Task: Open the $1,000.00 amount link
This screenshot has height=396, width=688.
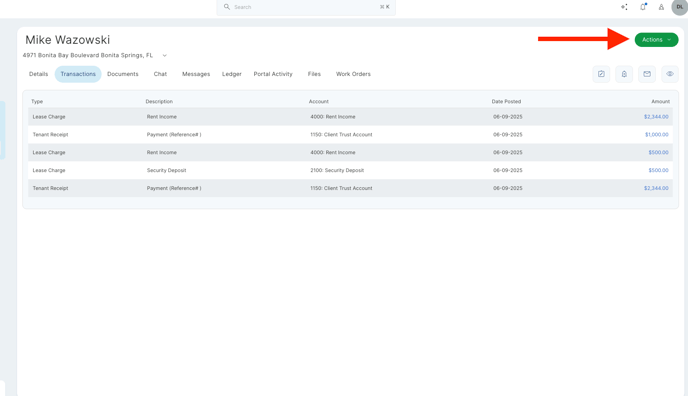Action: (657, 135)
